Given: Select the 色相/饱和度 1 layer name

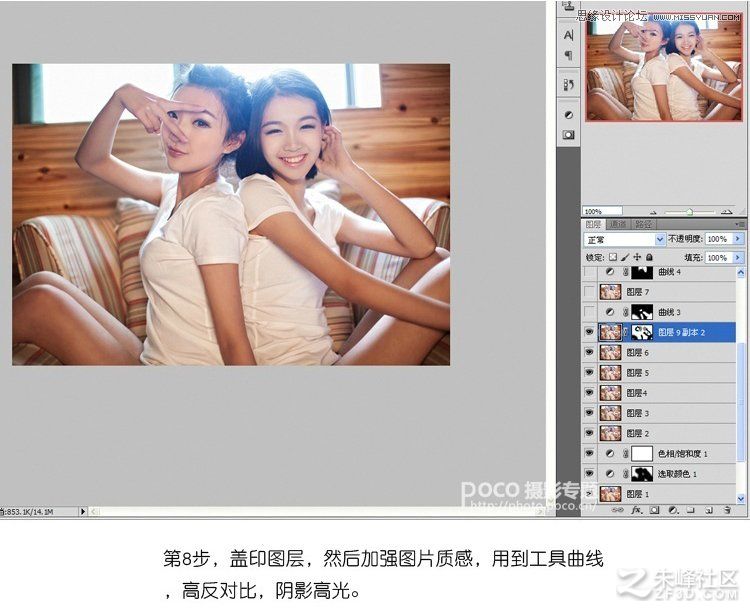Looking at the screenshot, I should pyautogui.click(x=683, y=454).
